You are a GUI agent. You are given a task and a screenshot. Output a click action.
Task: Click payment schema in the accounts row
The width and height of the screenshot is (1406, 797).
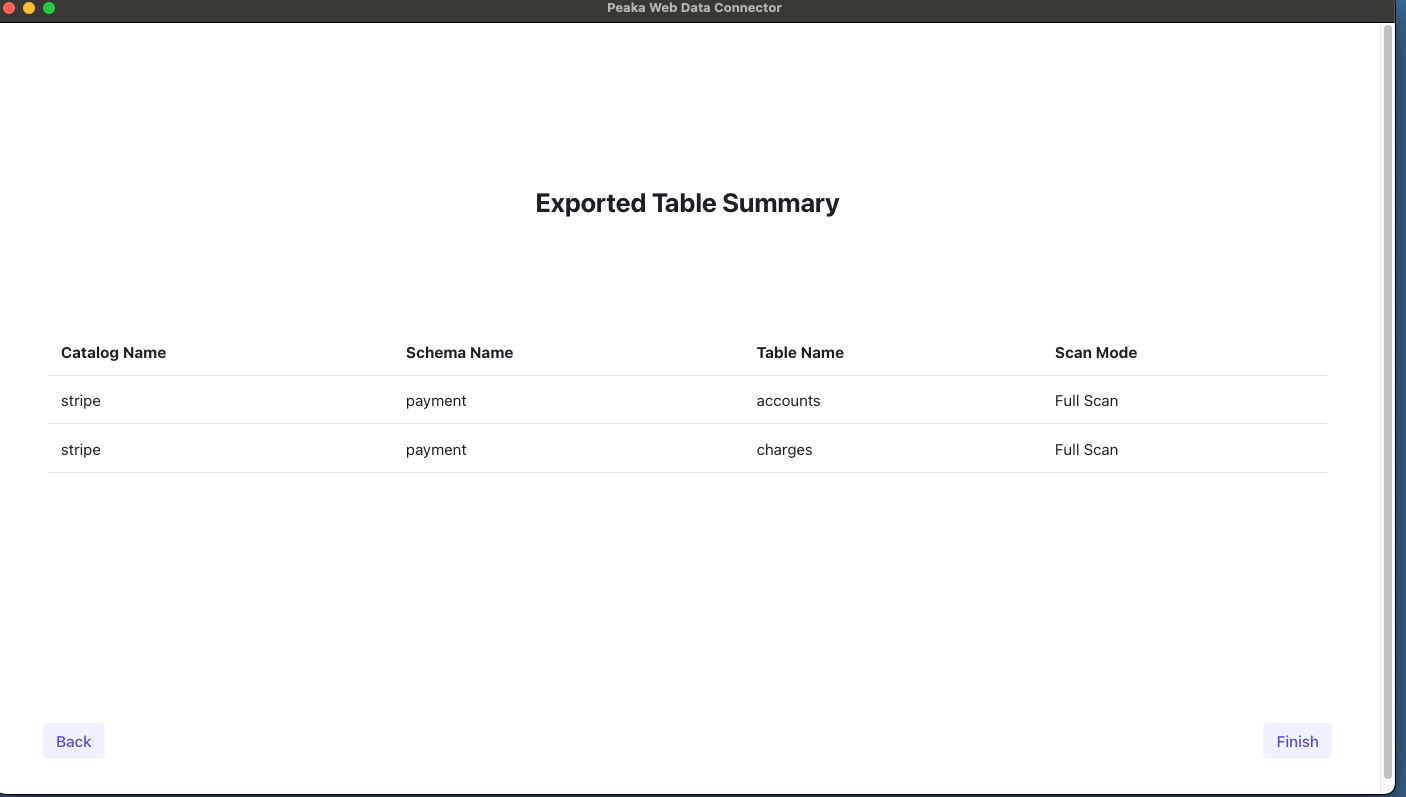tap(436, 401)
